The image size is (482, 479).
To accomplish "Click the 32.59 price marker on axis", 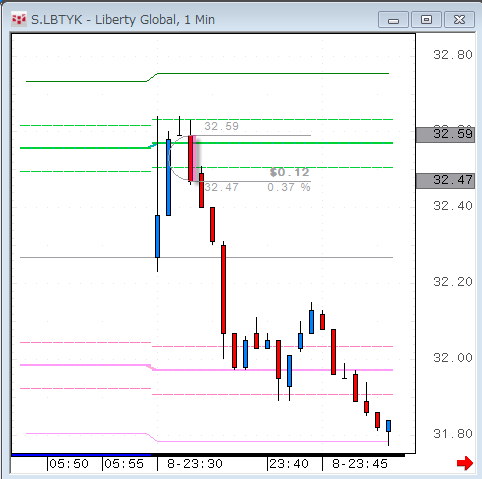I will point(446,135).
